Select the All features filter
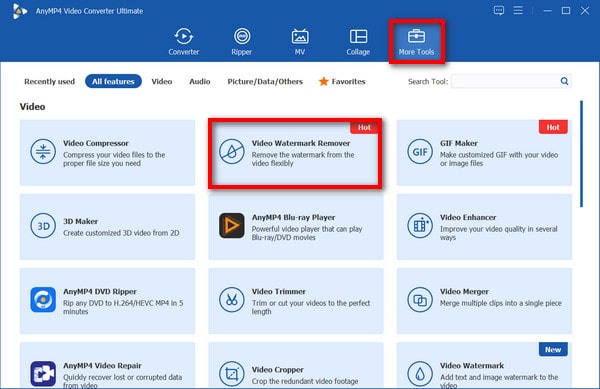The width and height of the screenshot is (600, 389). click(x=113, y=81)
